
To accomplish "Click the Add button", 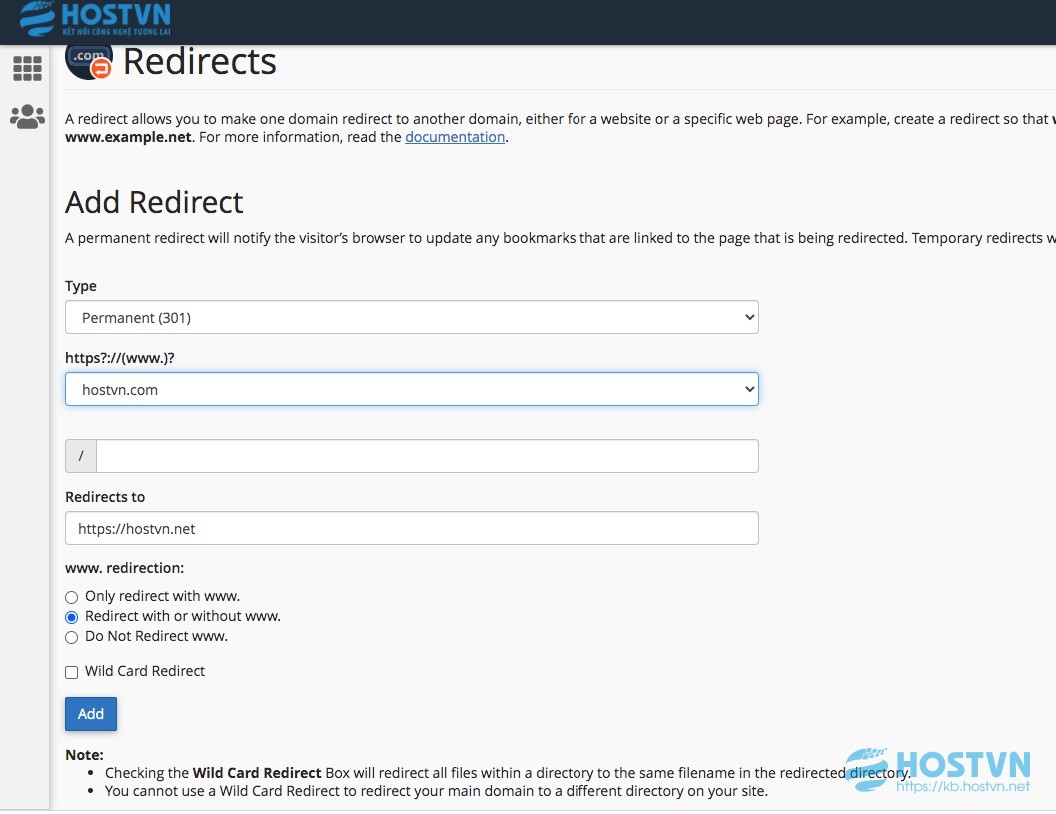I will coord(91,714).
